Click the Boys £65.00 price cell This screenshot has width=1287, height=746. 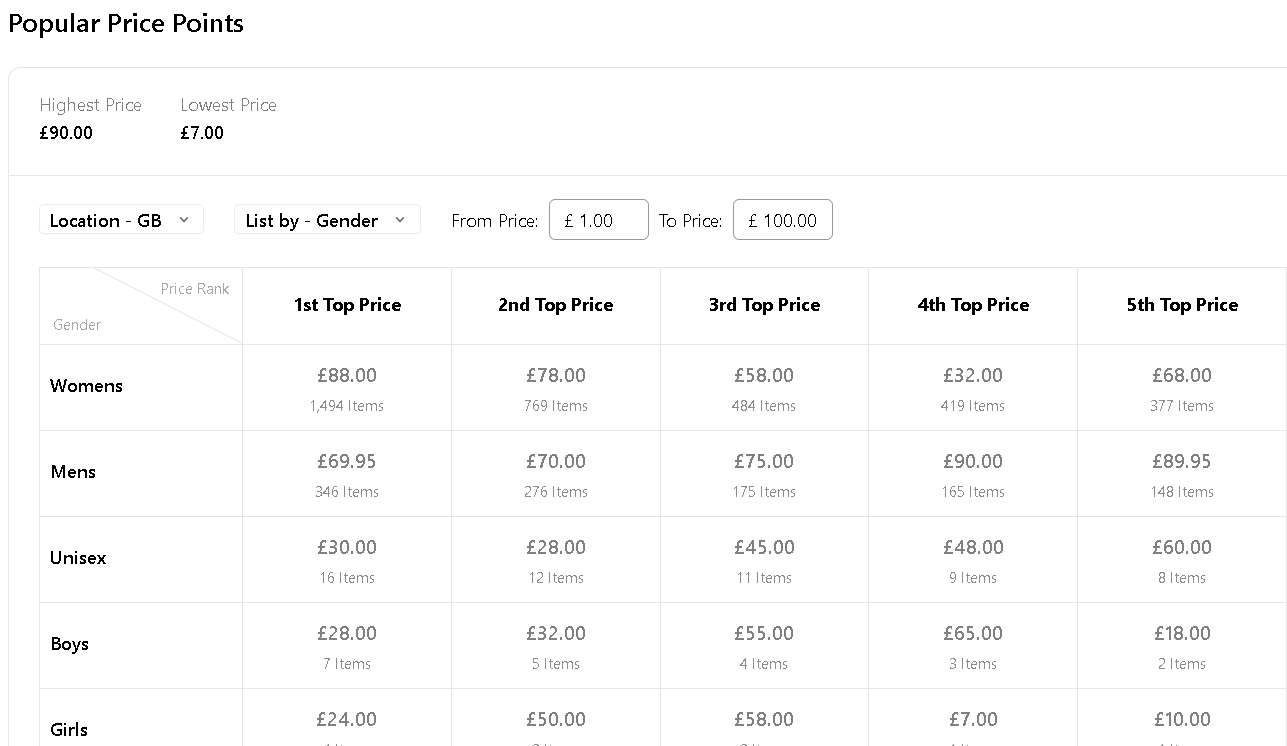(973, 646)
